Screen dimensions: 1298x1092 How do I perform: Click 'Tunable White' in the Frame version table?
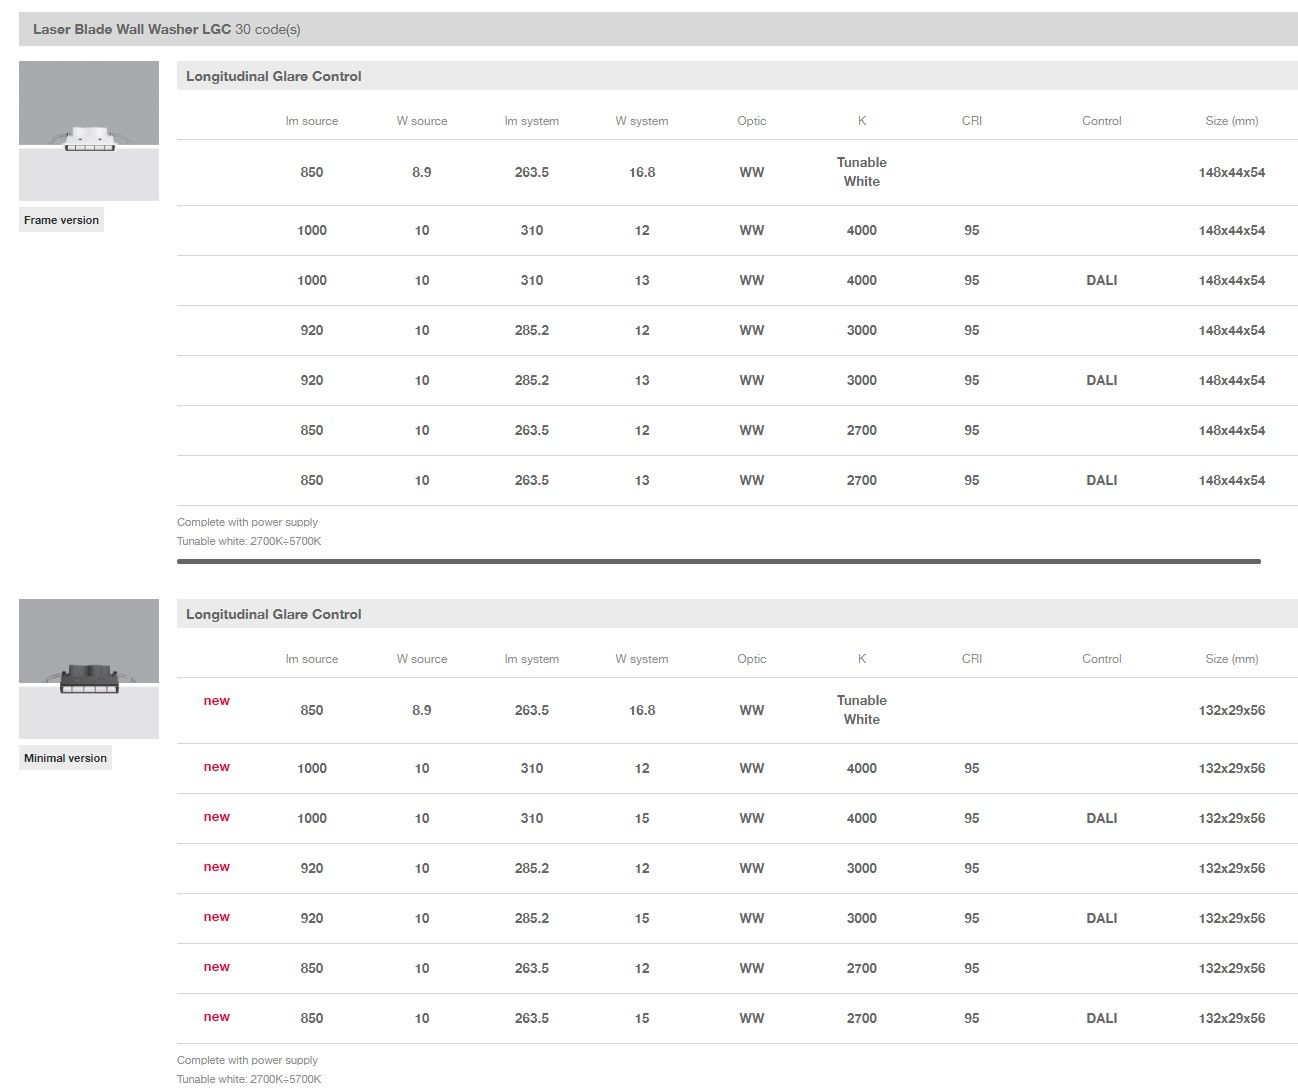click(861, 172)
